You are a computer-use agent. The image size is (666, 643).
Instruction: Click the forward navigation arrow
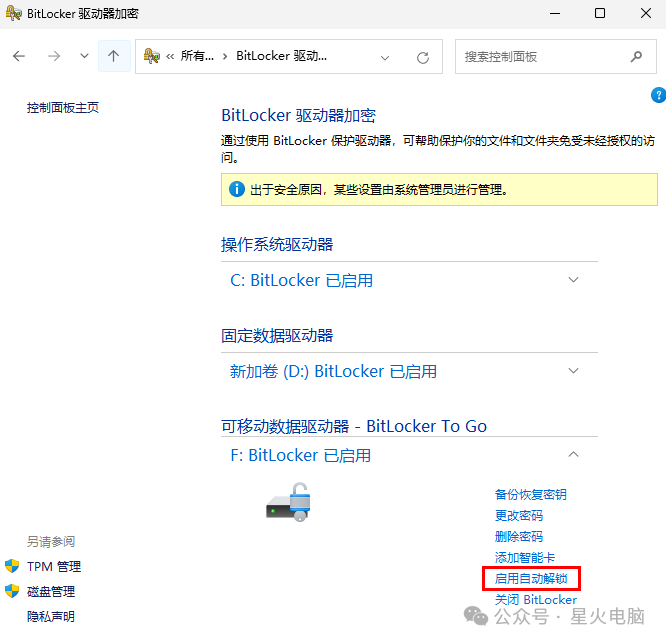54,56
